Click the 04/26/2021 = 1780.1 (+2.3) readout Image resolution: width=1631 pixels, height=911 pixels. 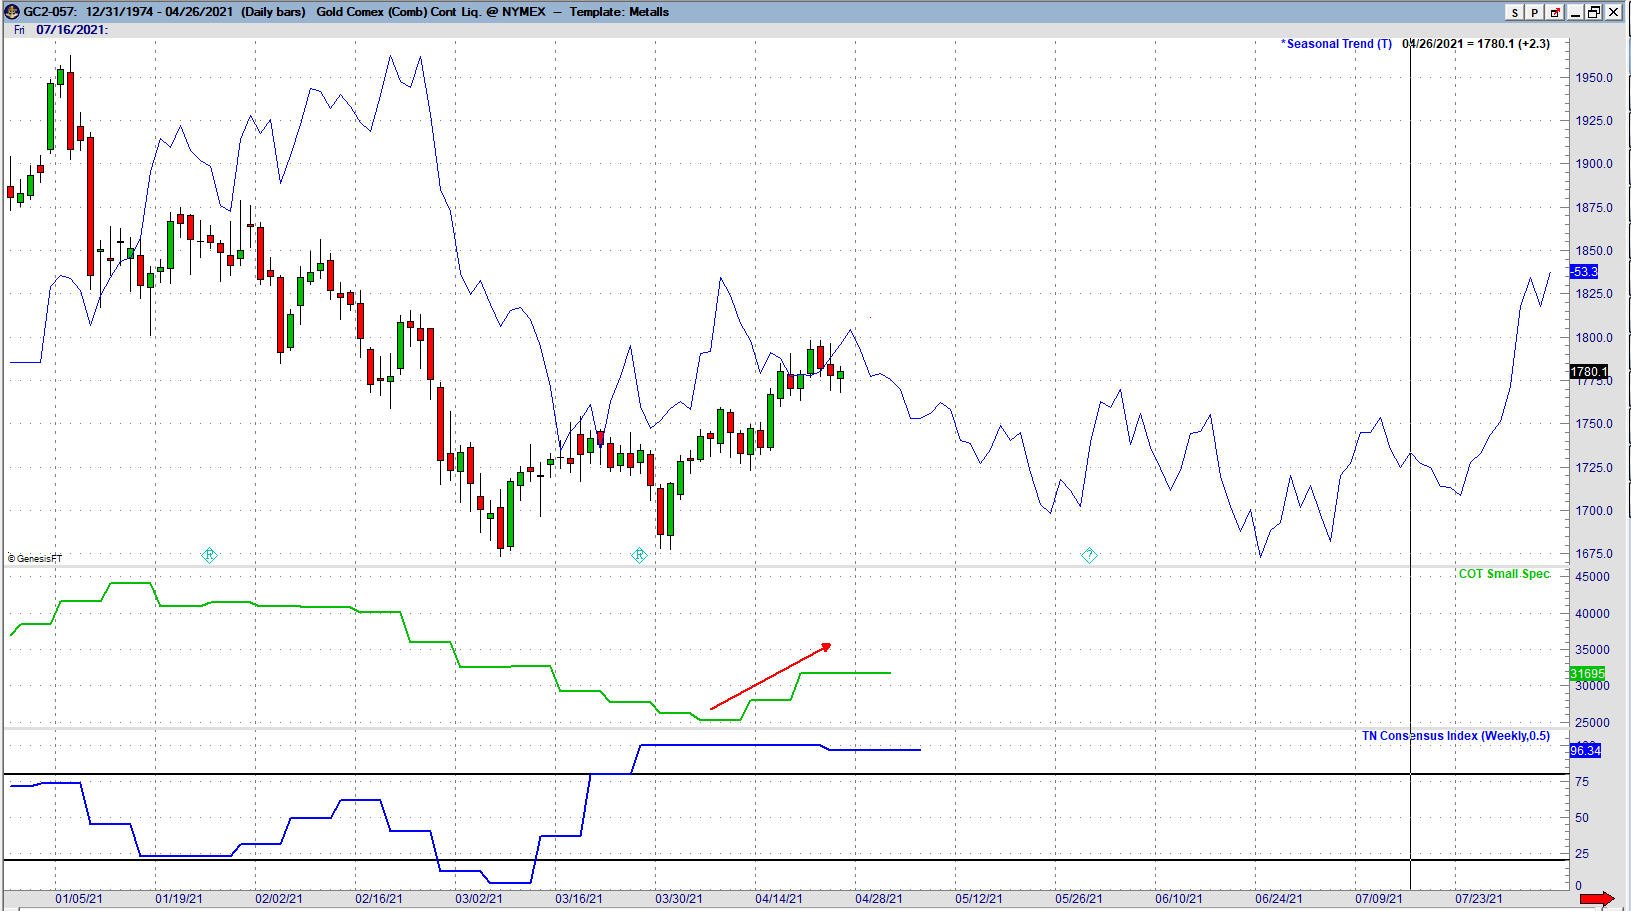click(1476, 44)
